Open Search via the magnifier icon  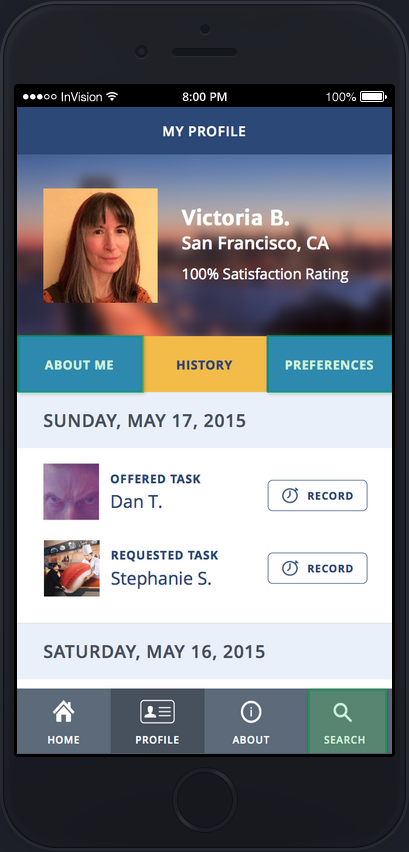(x=343, y=712)
